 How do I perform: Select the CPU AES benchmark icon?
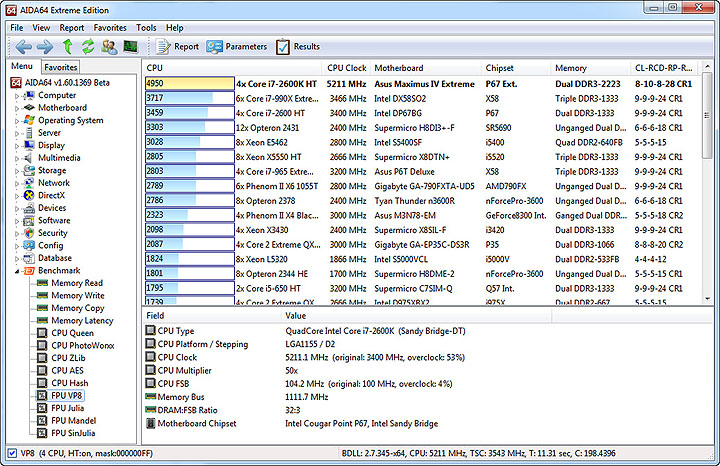[x=42, y=370]
